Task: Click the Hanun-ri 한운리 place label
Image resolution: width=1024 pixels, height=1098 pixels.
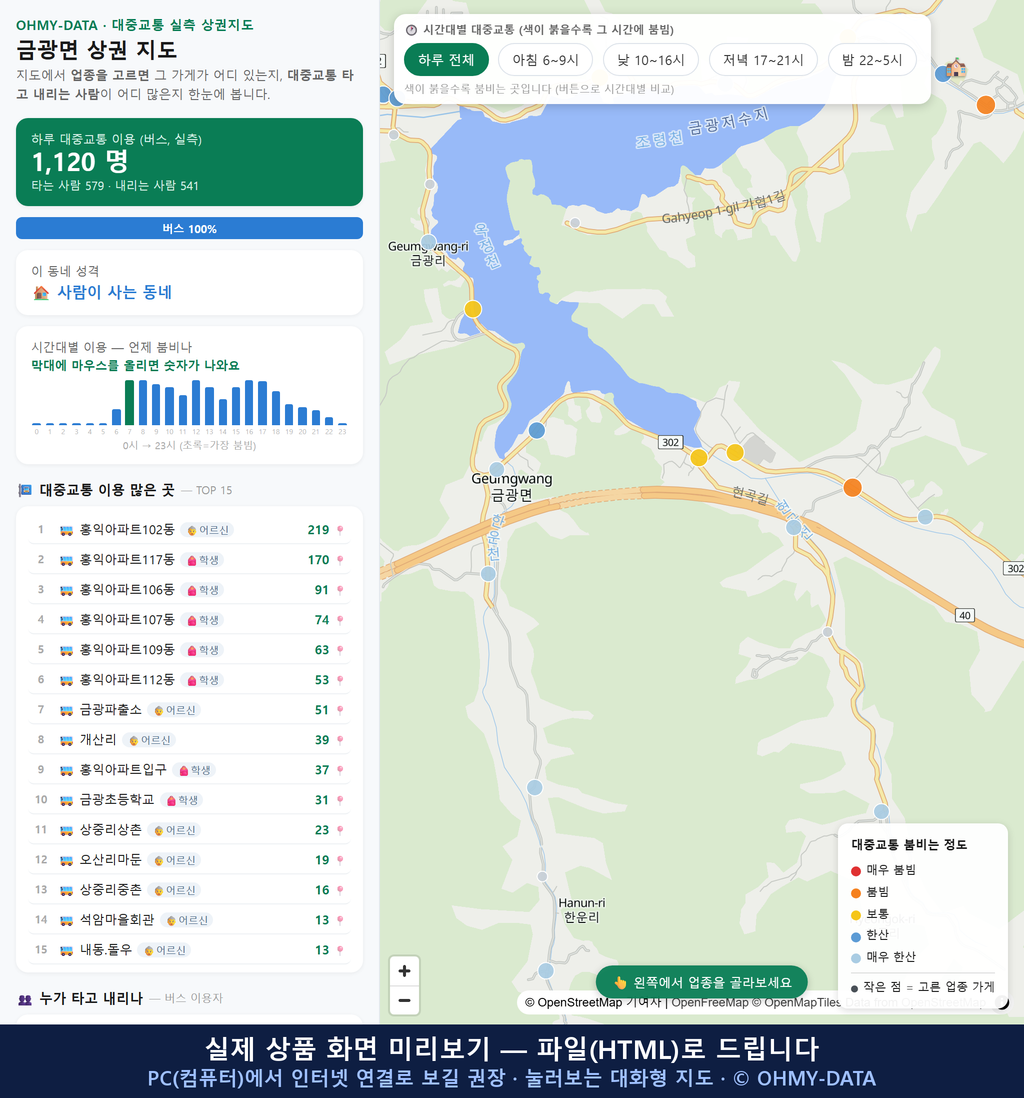Action: tap(582, 910)
